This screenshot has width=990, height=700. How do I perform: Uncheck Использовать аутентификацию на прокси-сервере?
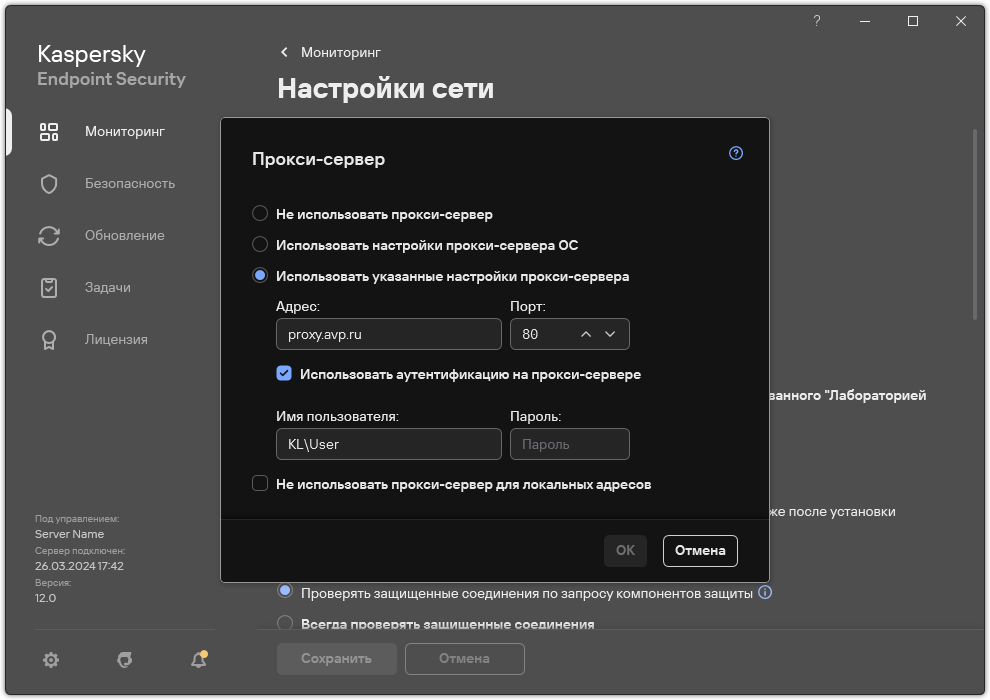[x=284, y=374]
